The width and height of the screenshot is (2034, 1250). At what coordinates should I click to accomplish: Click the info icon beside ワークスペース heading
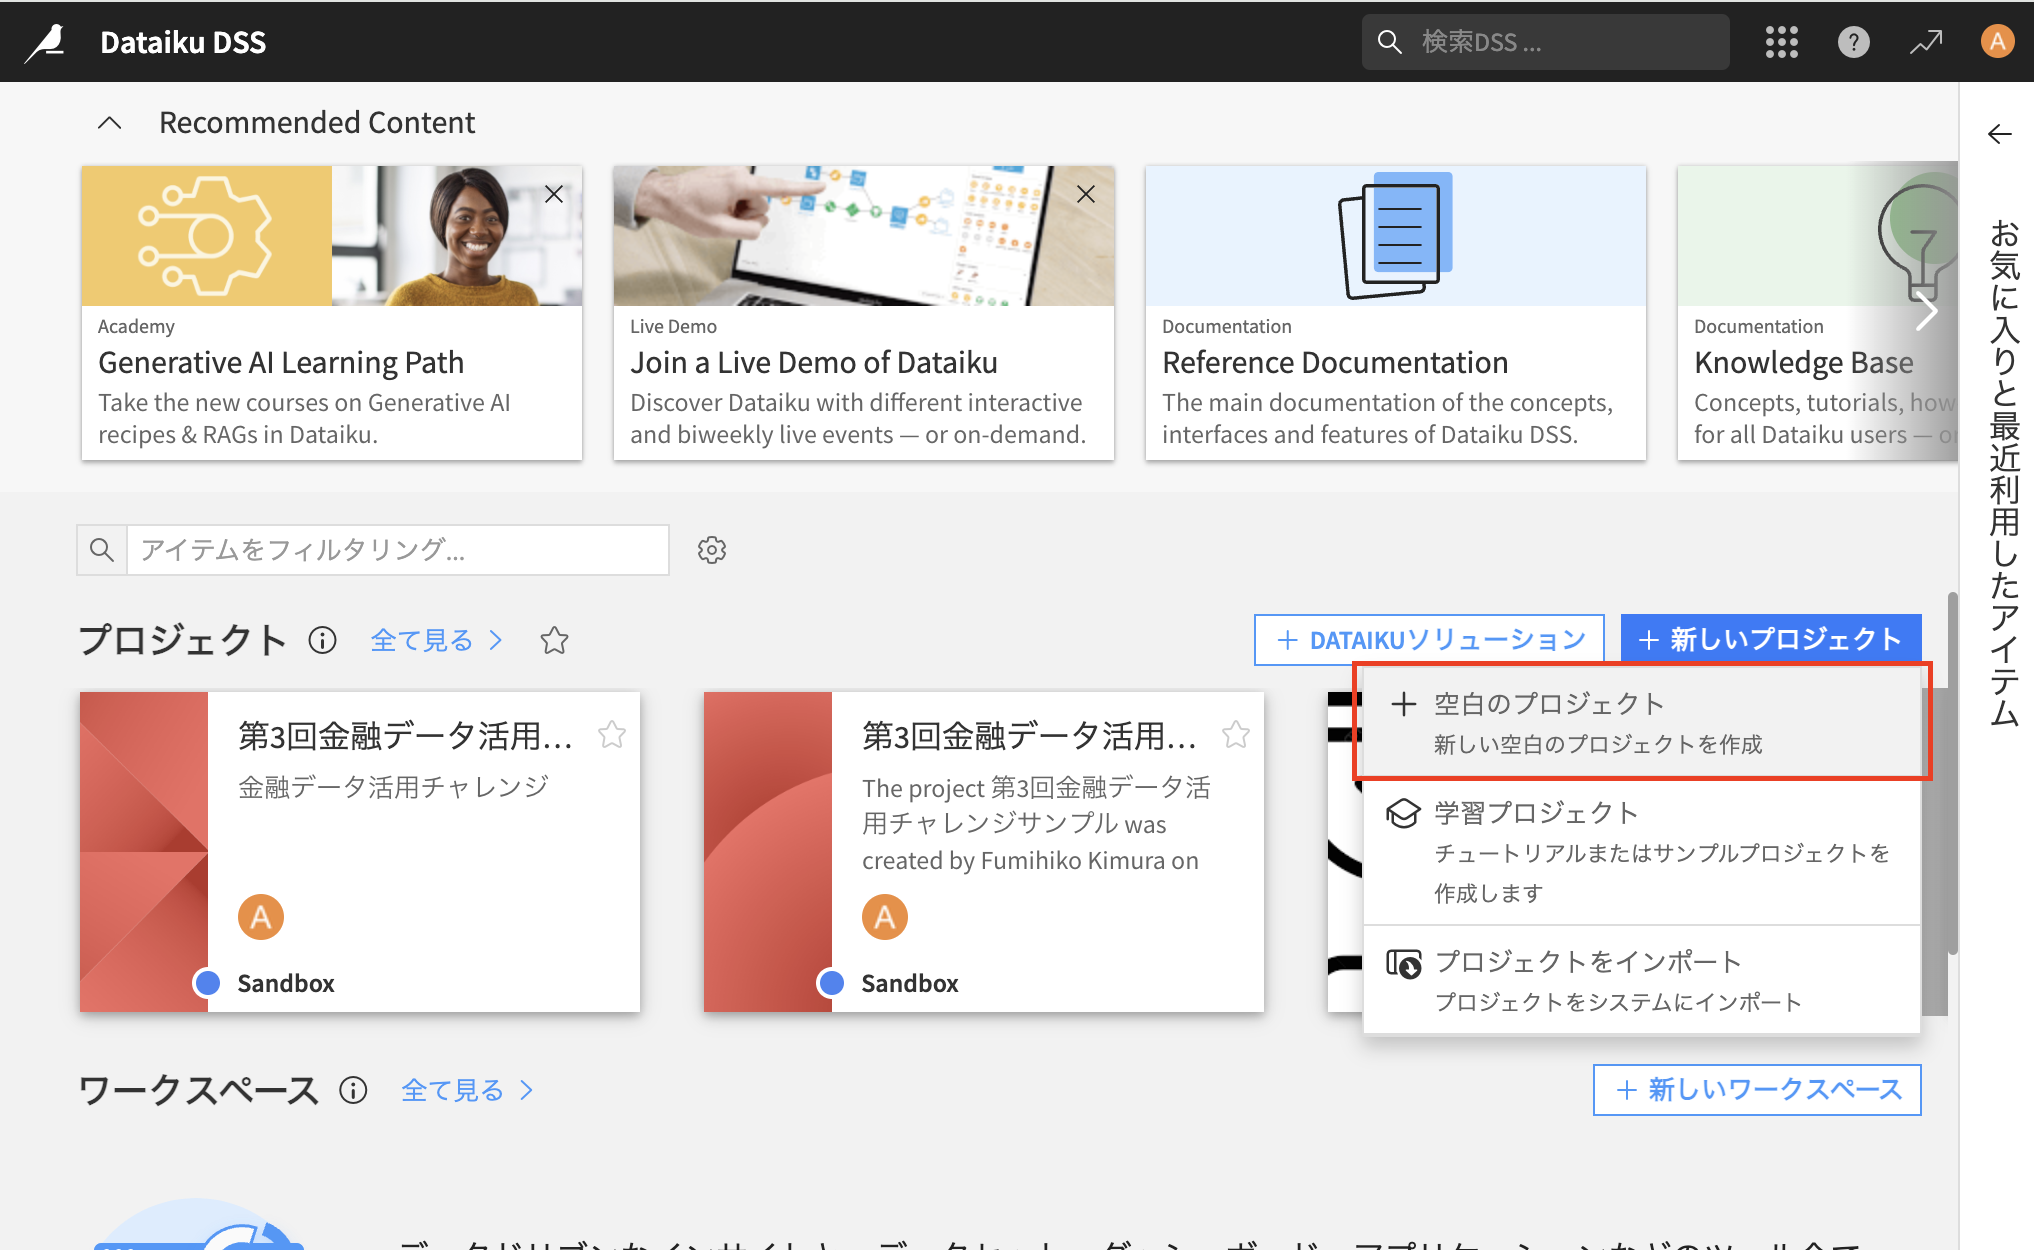tap(353, 1090)
